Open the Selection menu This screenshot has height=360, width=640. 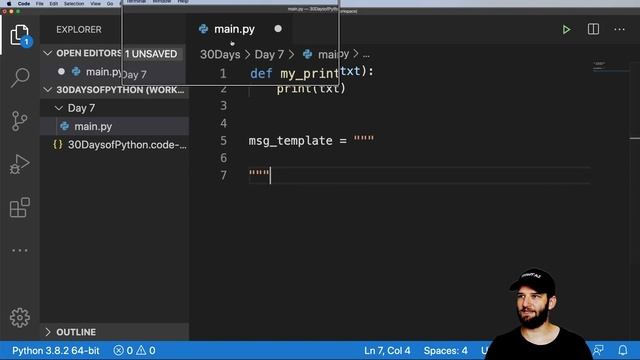pos(74,3)
